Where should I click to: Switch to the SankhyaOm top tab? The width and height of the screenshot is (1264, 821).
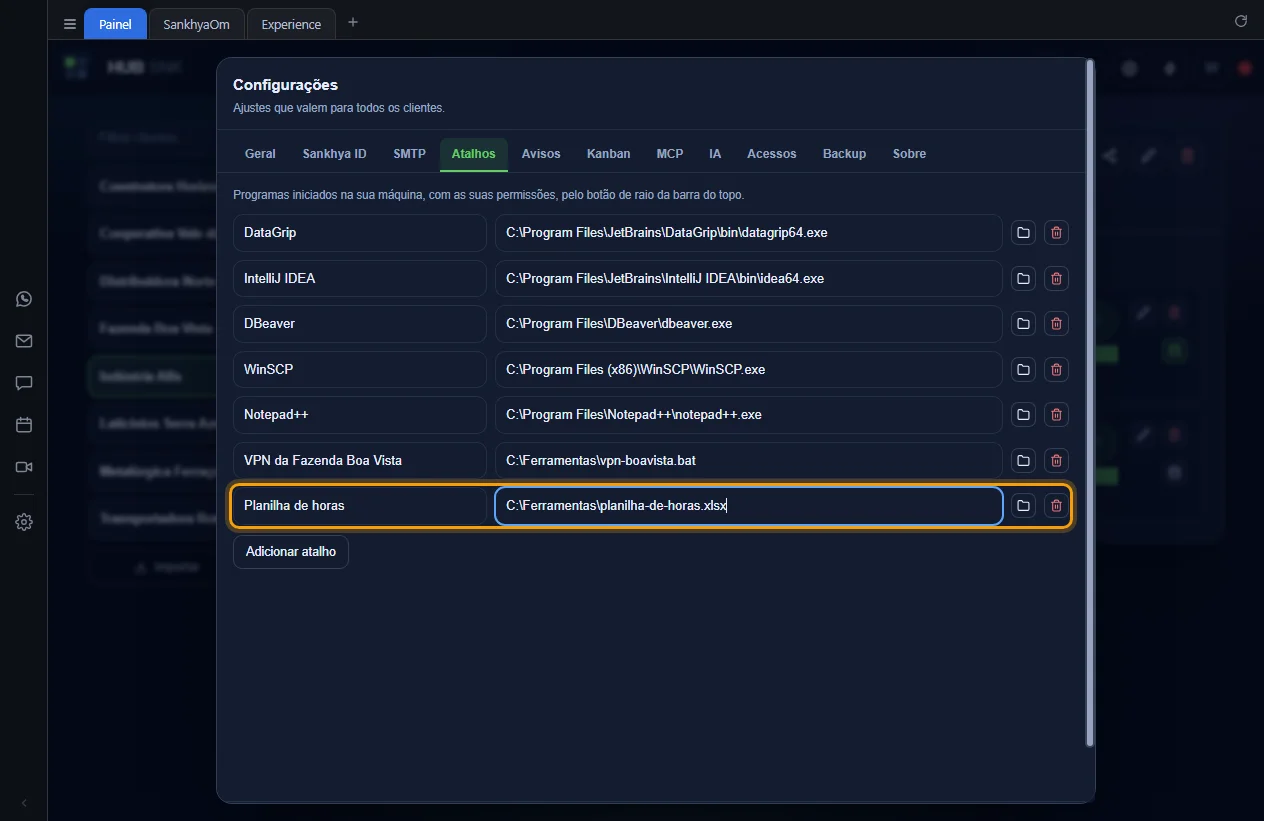coord(196,24)
